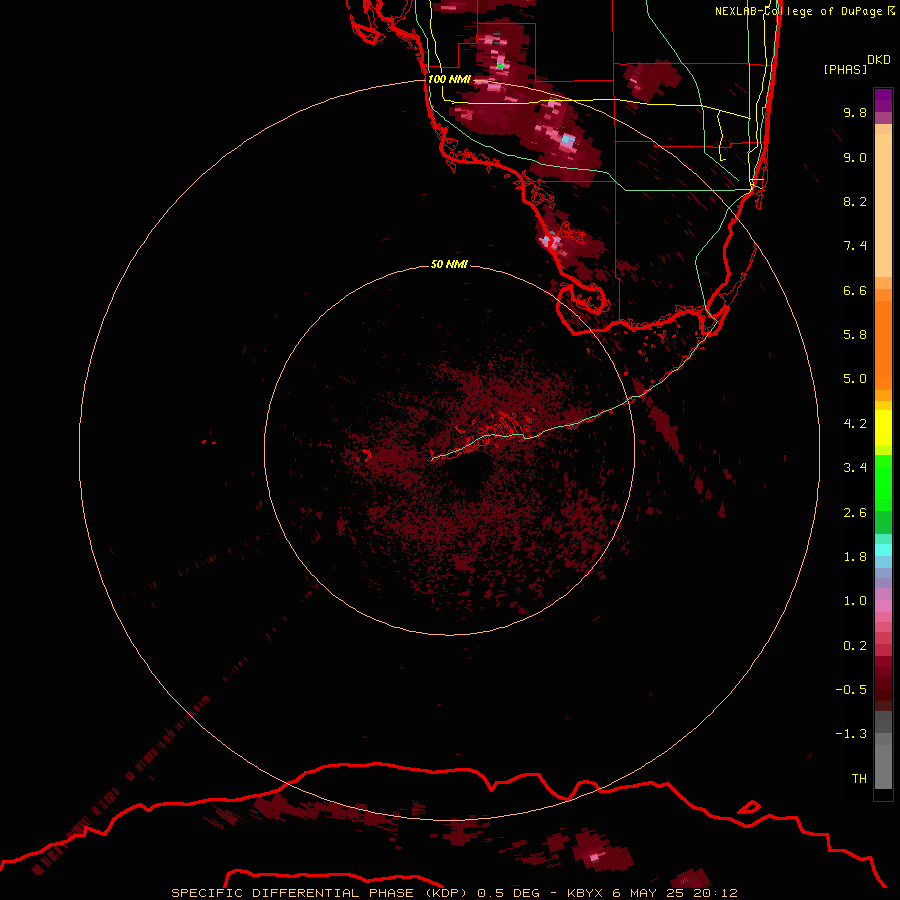Click the 50 NMI range ring label

pyautogui.click(x=449, y=264)
